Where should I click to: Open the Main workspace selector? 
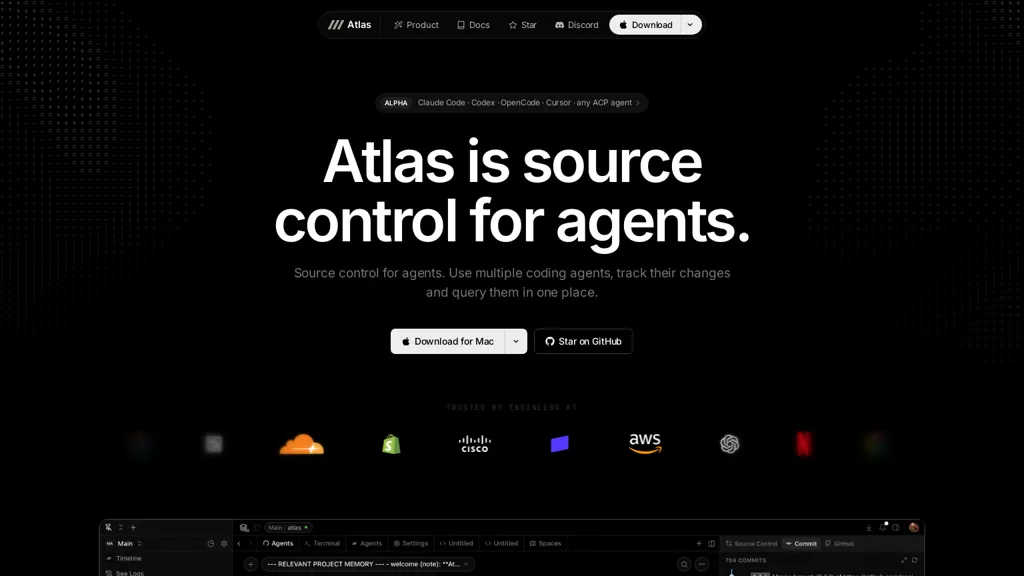pyautogui.click(x=124, y=543)
